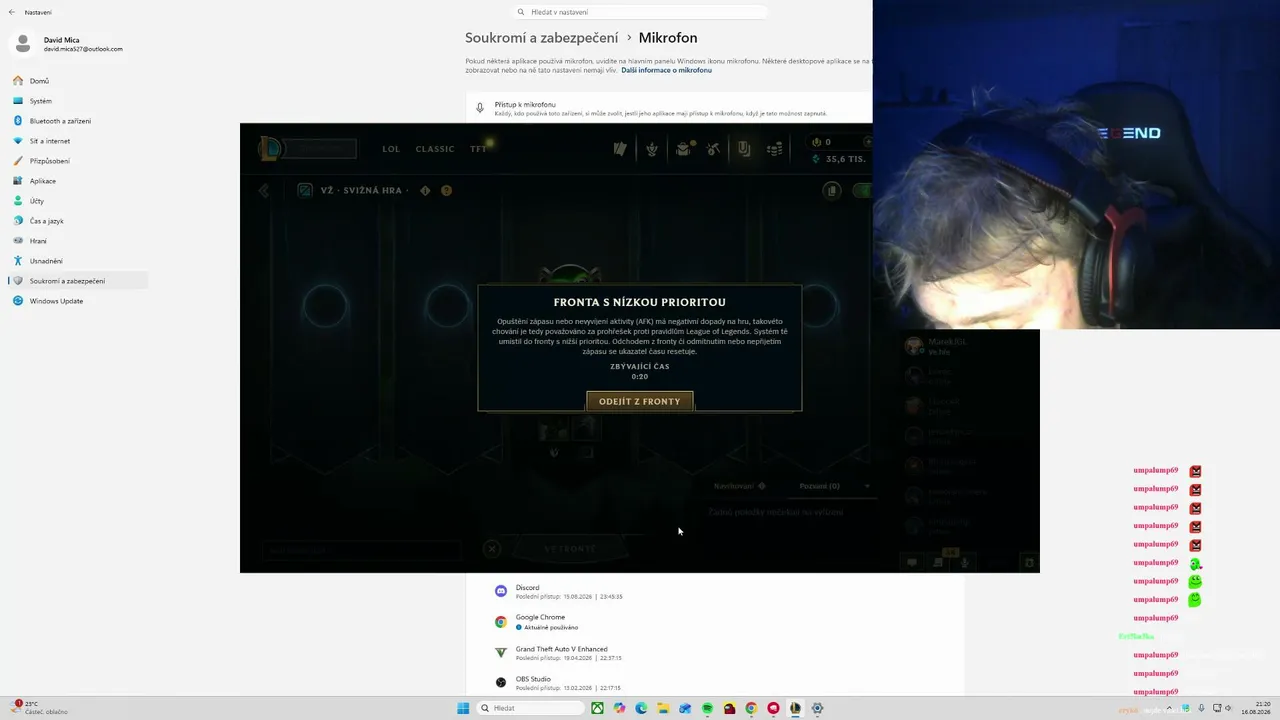This screenshot has height=720, width=1280.
Task: Click the info diamond next to SVIŽNÁ HRA
Action: (x=425, y=190)
